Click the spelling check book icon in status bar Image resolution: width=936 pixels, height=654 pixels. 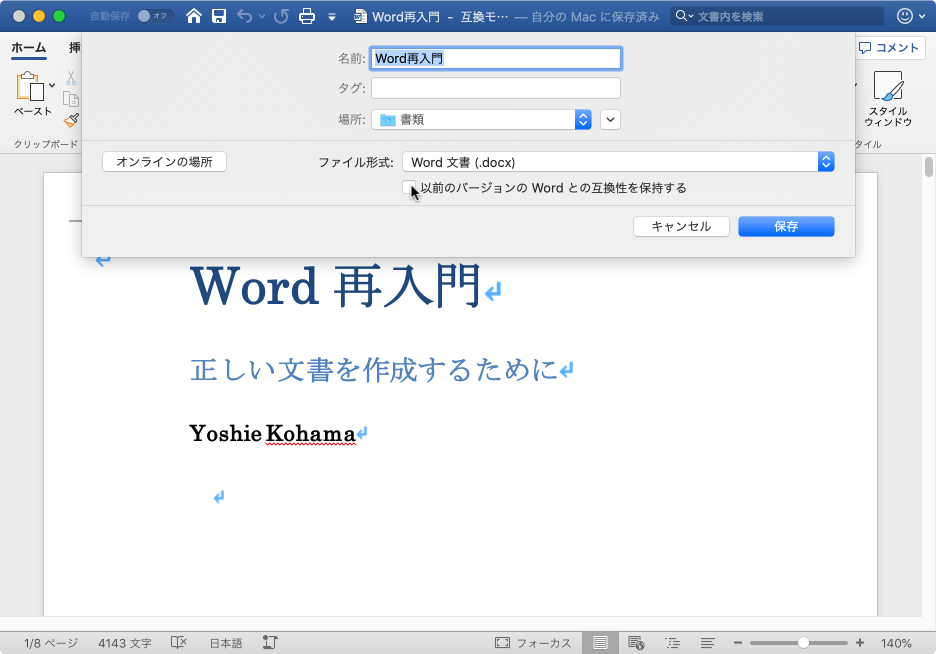(x=179, y=643)
